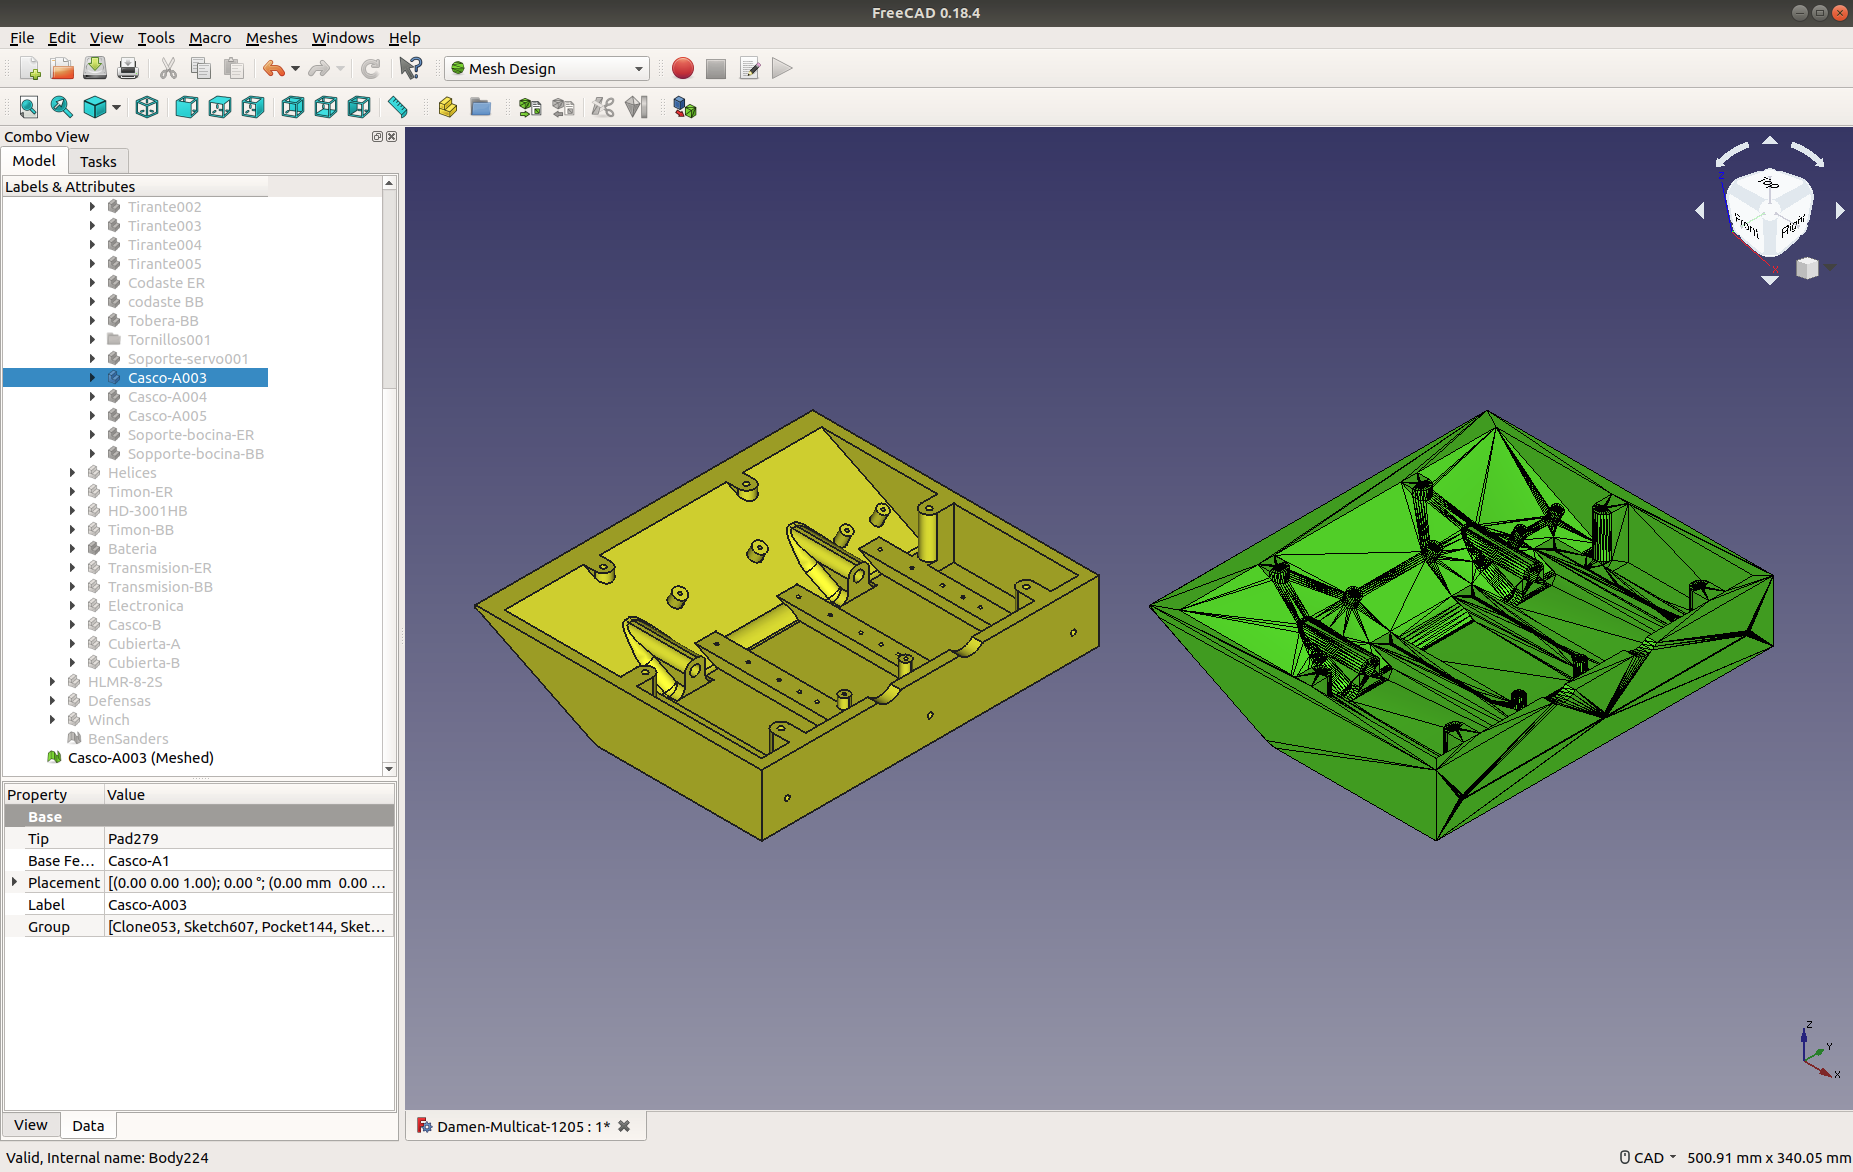Open the Windows menu
Image resolution: width=1853 pixels, height=1172 pixels.
coord(343,38)
